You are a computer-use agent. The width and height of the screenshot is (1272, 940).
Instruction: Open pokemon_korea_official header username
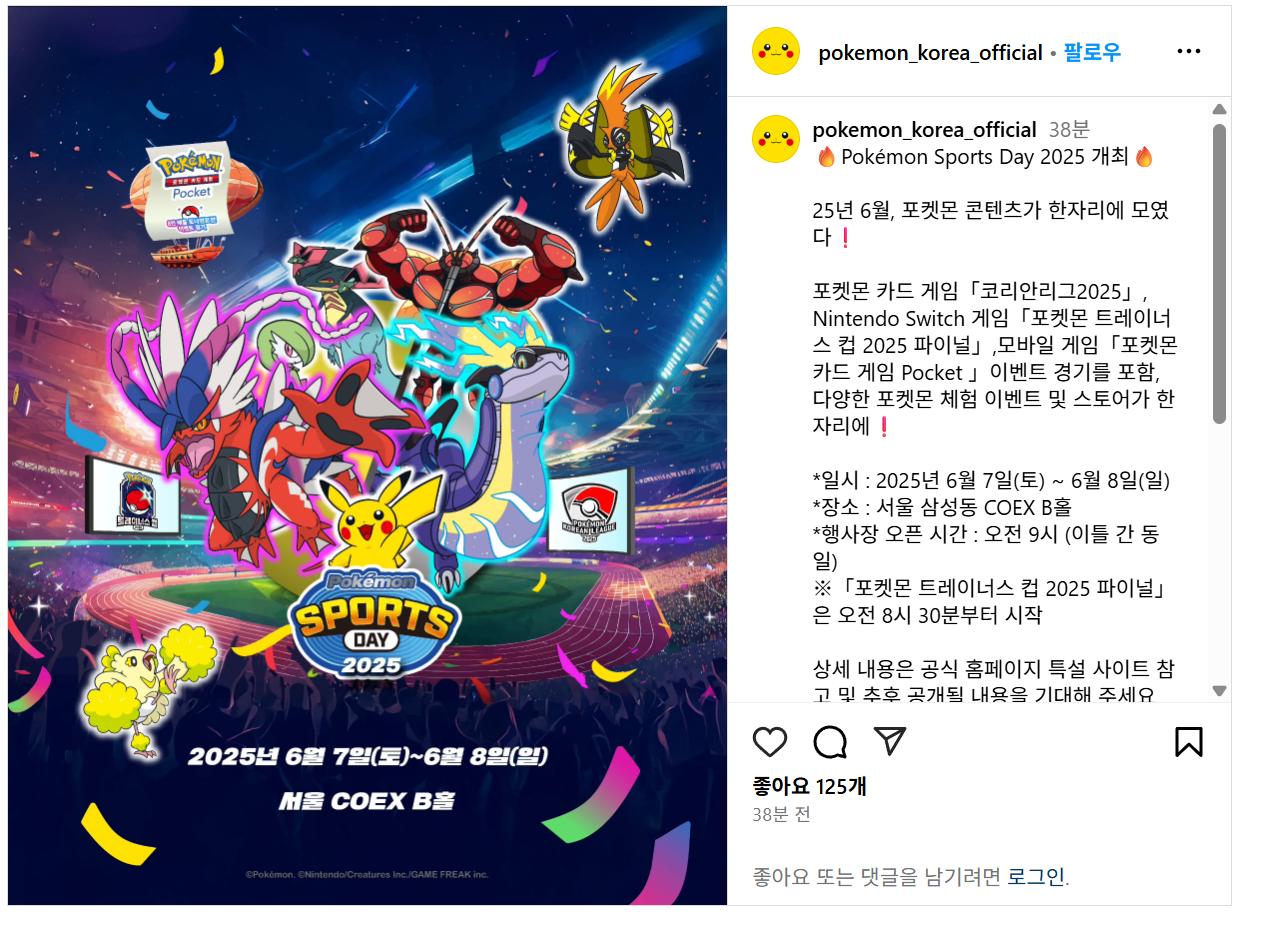(x=930, y=53)
